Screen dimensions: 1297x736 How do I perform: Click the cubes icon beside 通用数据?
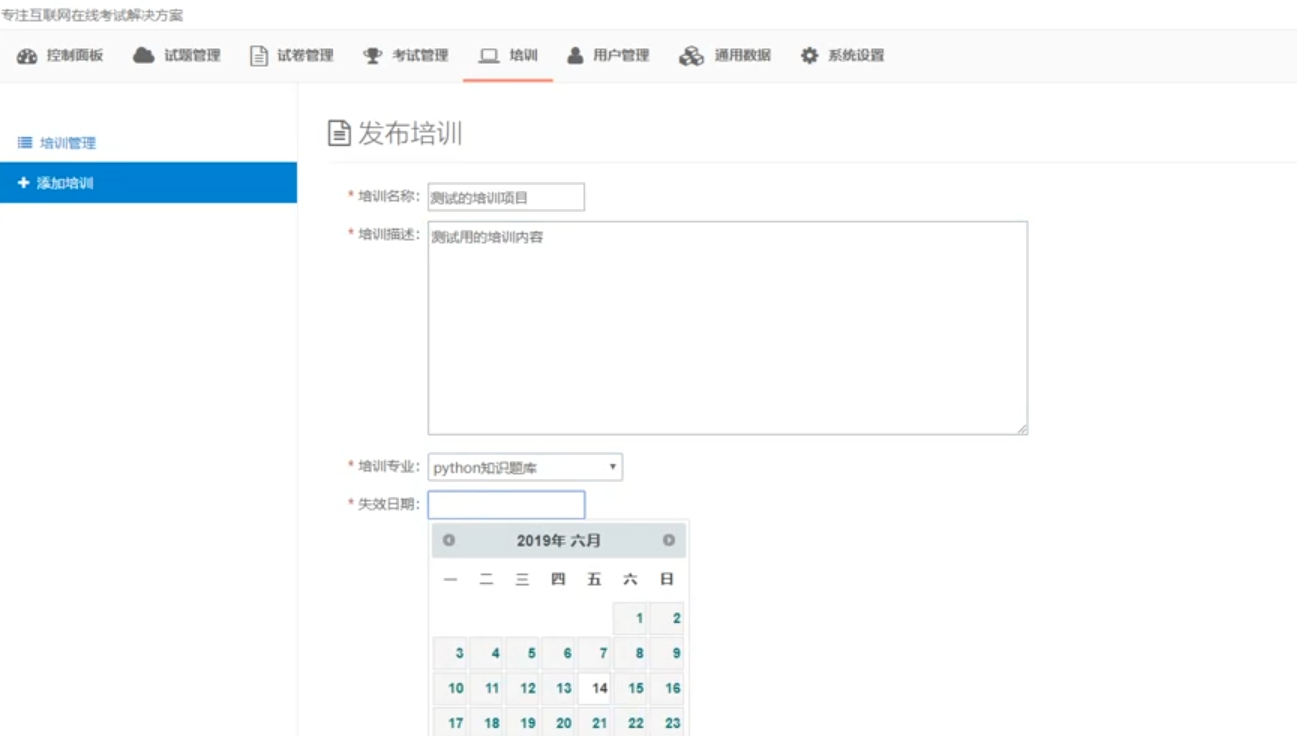tap(691, 56)
